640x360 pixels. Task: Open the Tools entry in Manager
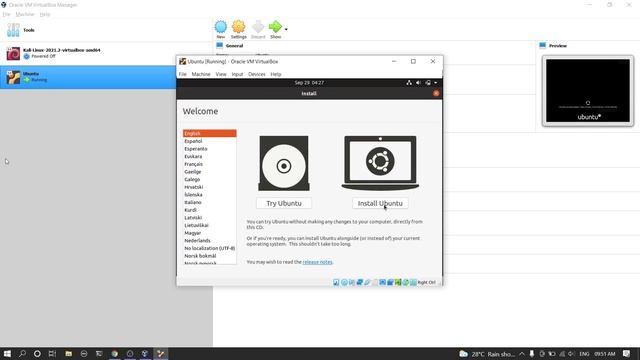pyautogui.click(x=106, y=30)
